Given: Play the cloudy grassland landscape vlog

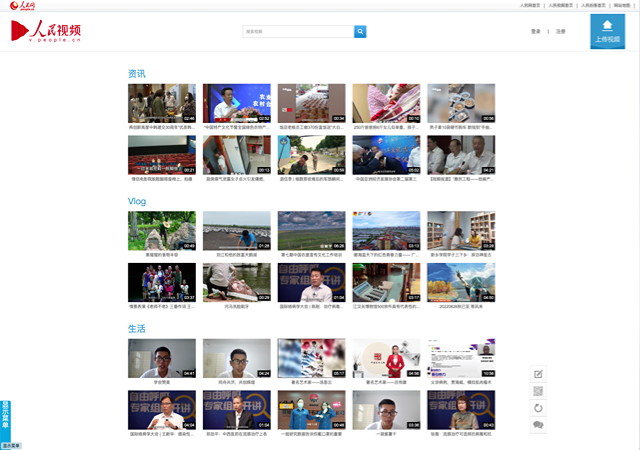Looking at the screenshot, I should click(x=311, y=231).
